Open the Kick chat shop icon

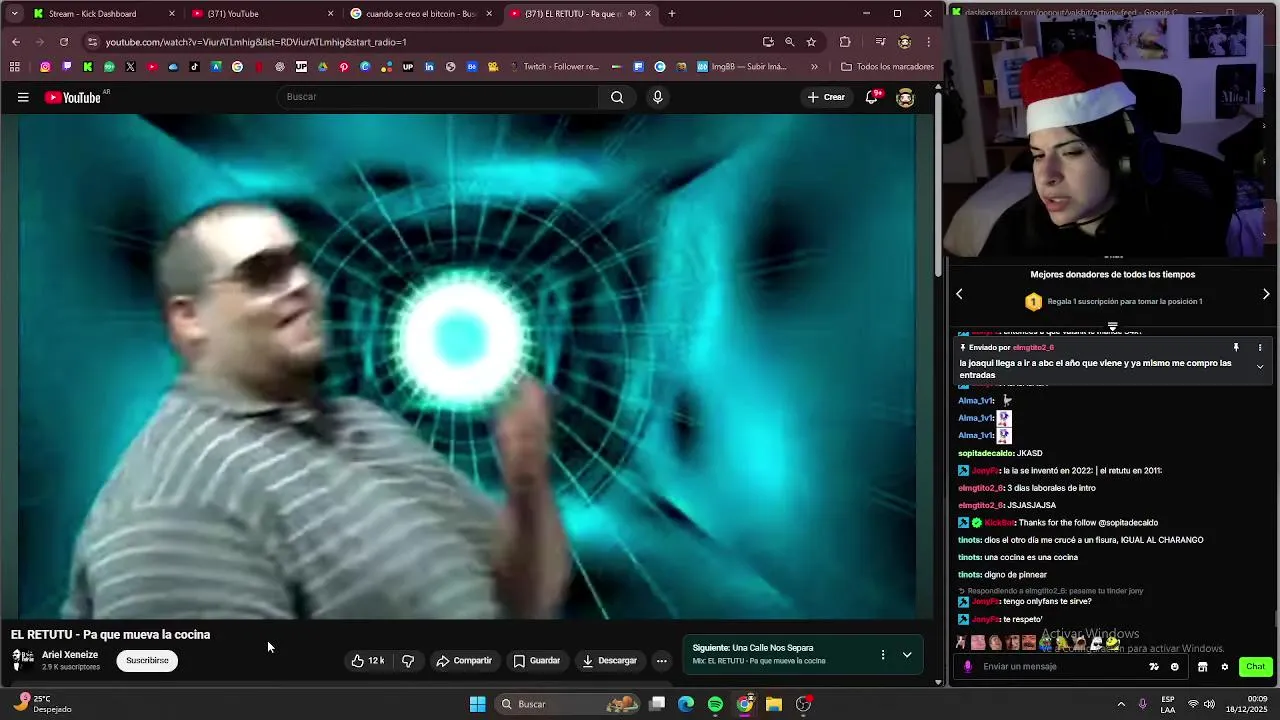1202,667
